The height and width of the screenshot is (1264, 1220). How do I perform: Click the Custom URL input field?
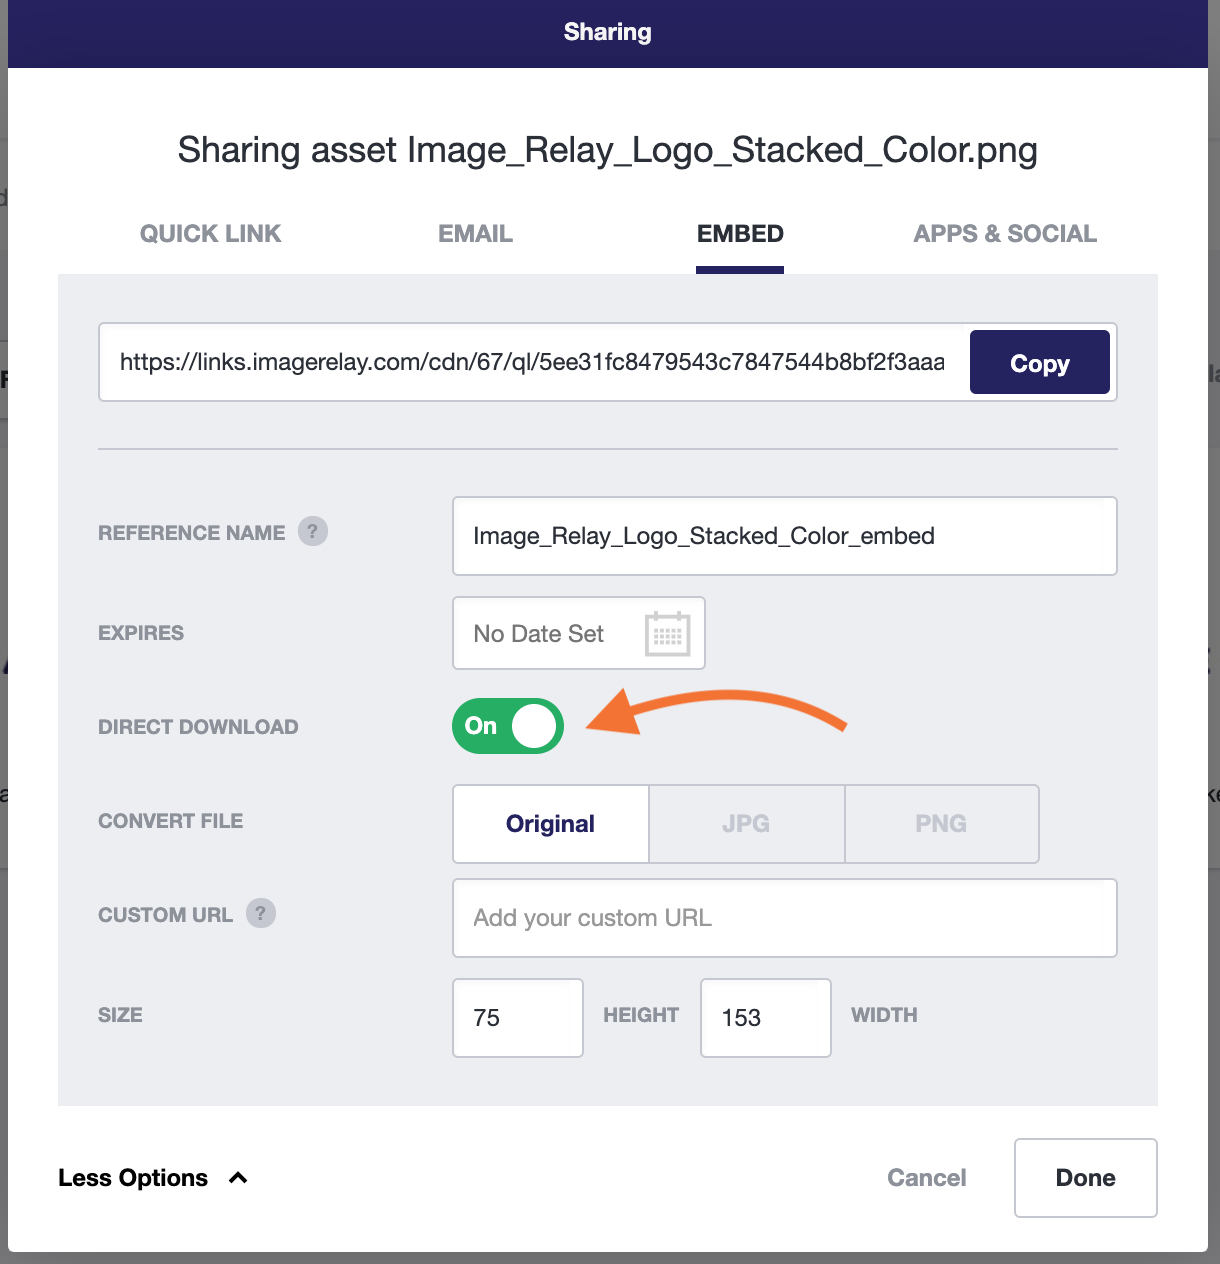tap(785, 918)
